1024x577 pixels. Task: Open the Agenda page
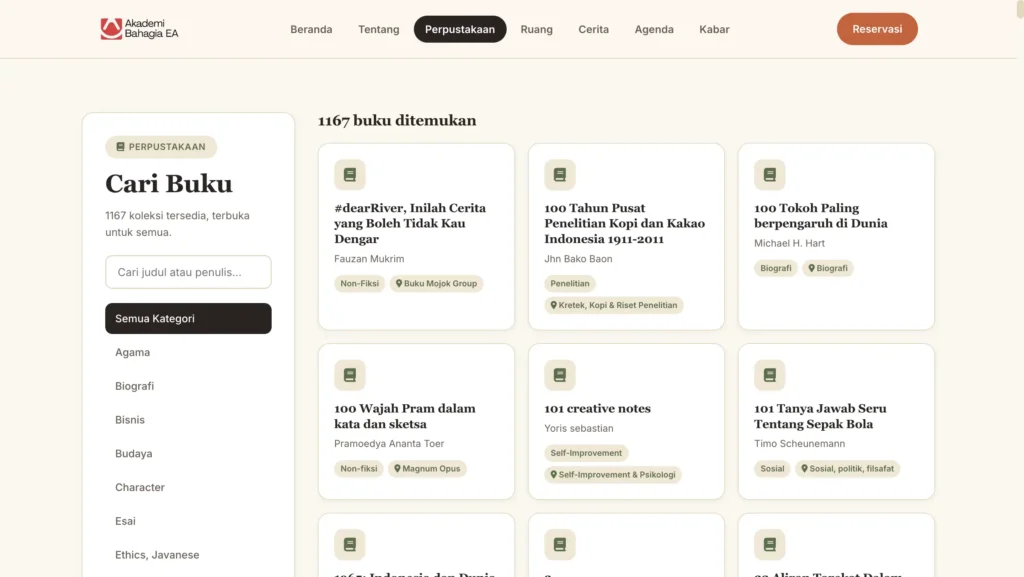point(654,29)
